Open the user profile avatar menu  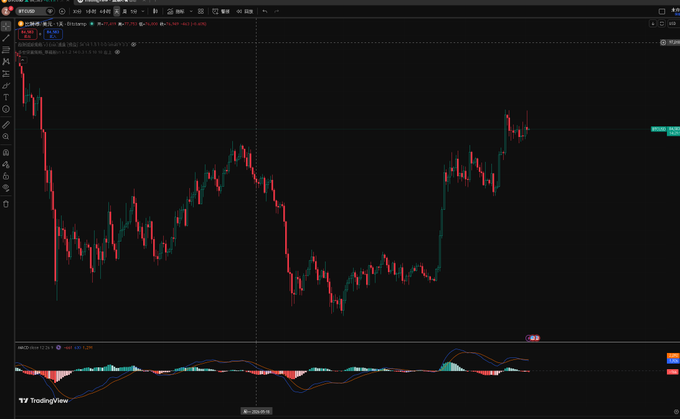point(6,11)
